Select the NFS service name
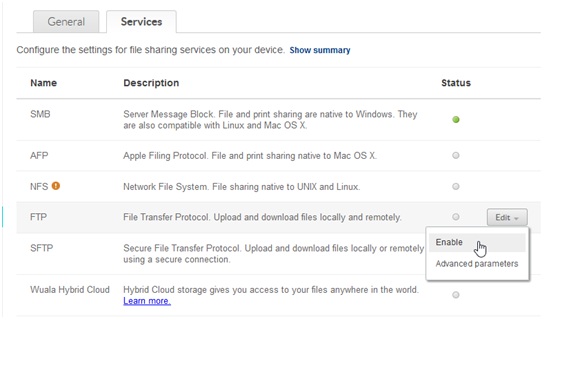 [x=39, y=186]
